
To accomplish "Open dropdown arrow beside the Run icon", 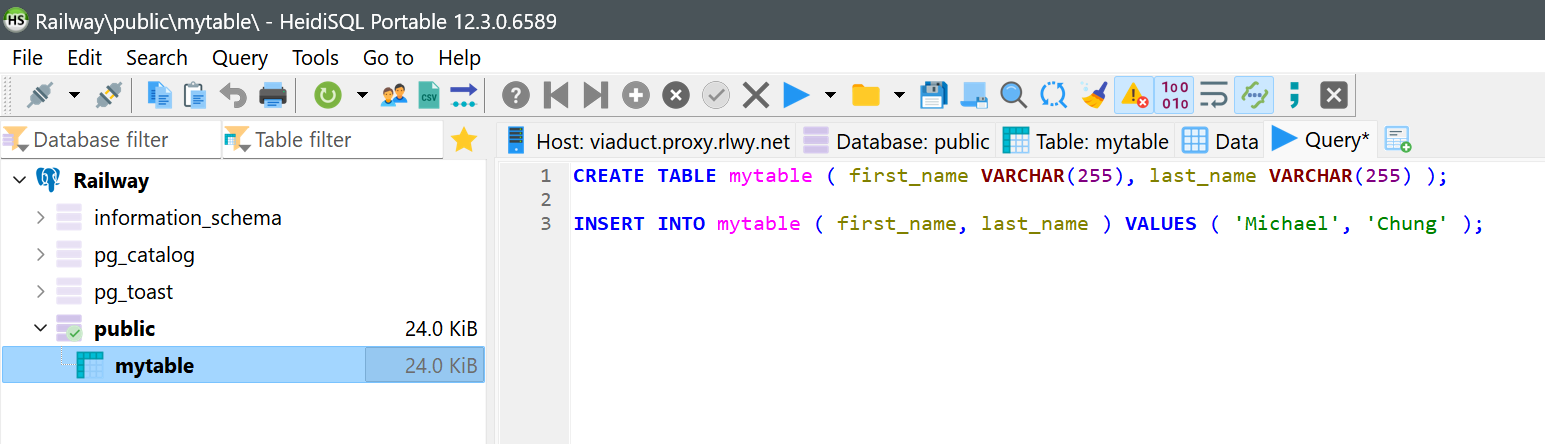I will click(x=830, y=95).
